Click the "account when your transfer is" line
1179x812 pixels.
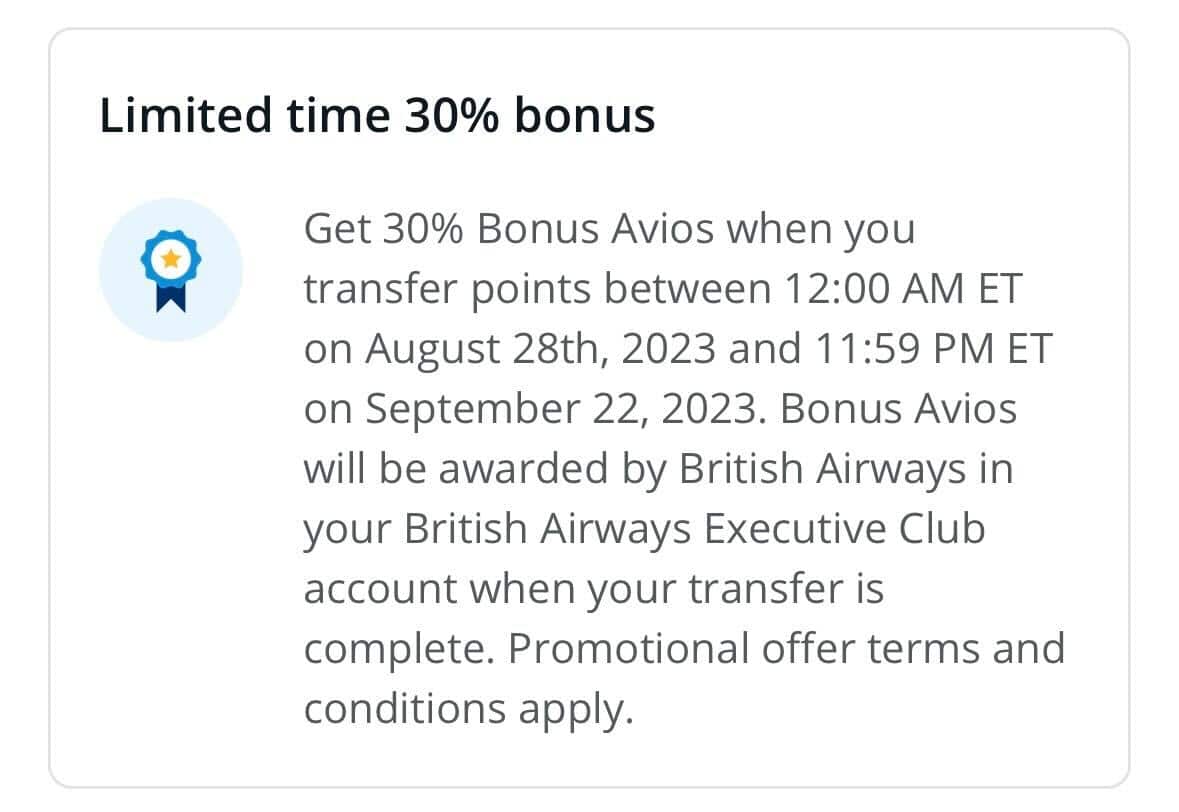[594, 589]
